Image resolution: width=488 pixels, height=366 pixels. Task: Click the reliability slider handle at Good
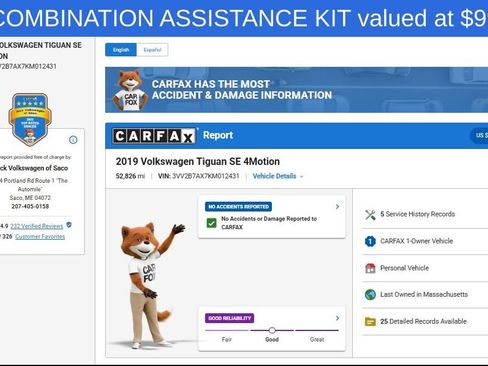tap(272, 330)
